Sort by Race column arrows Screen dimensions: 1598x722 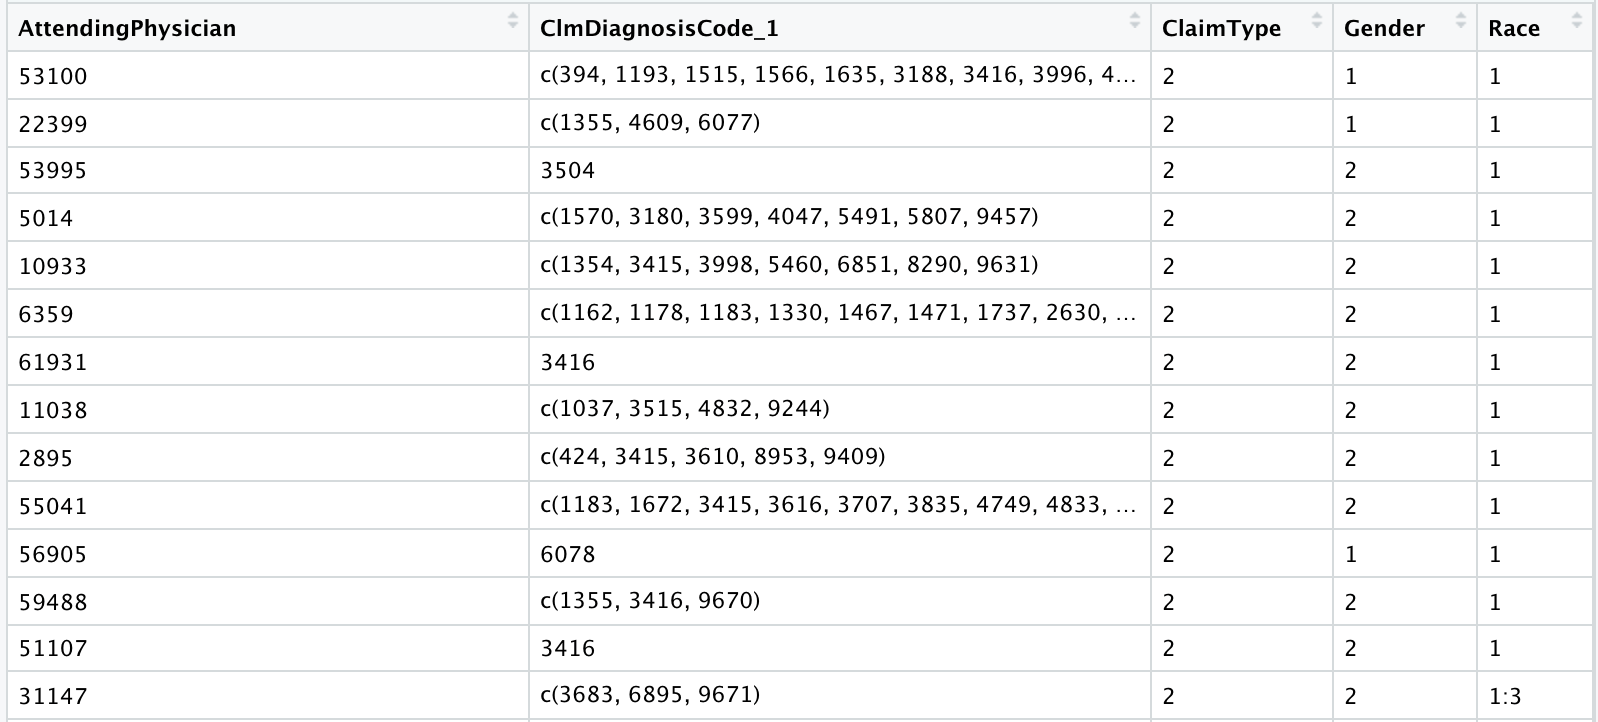point(1577,20)
